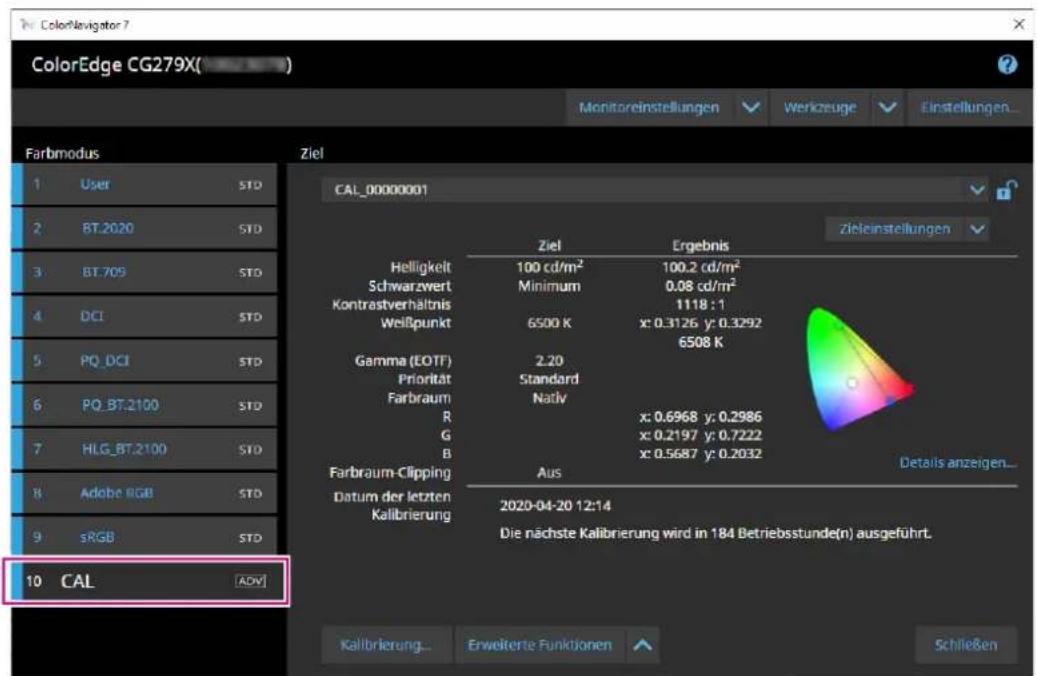Select color mode 3 BT.709
The height and width of the screenshot is (676, 1037).
tap(144, 272)
